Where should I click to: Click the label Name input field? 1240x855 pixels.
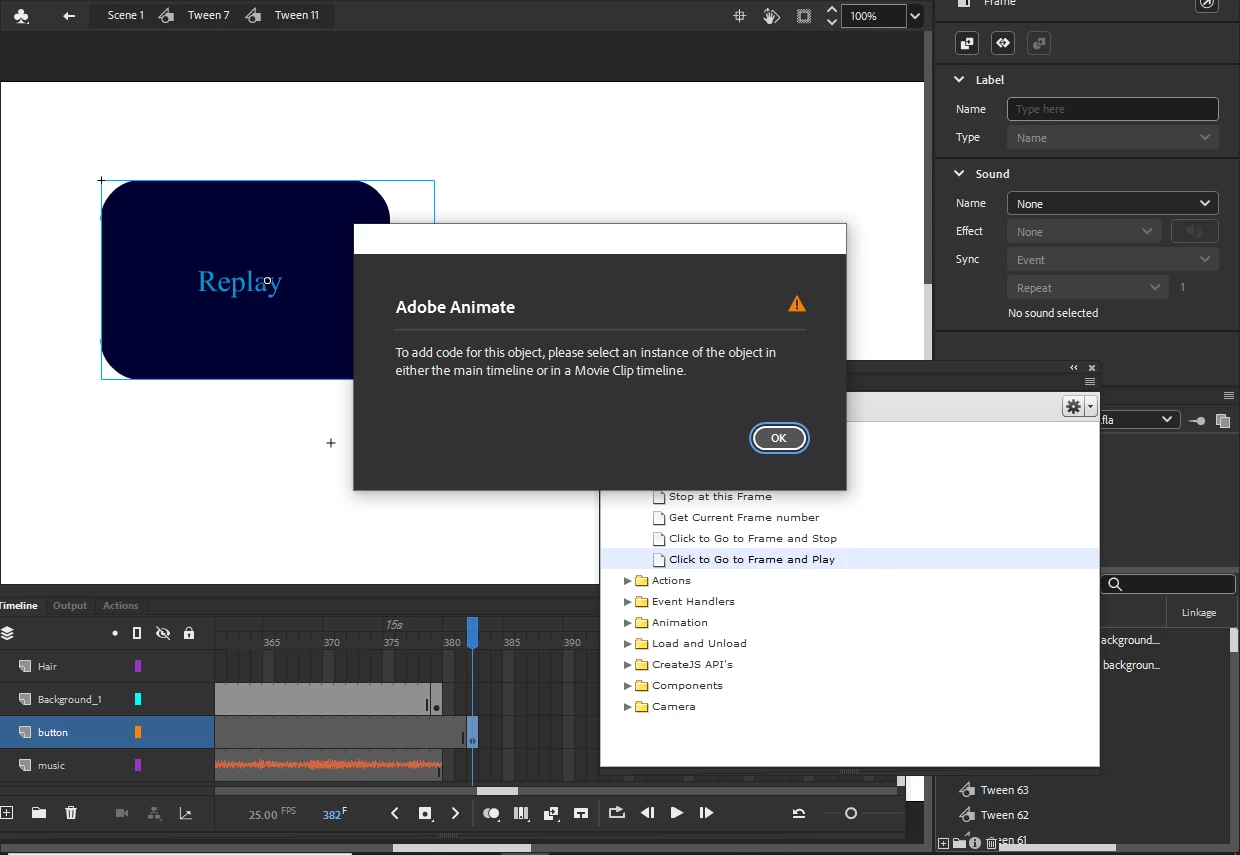coord(1113,109)
